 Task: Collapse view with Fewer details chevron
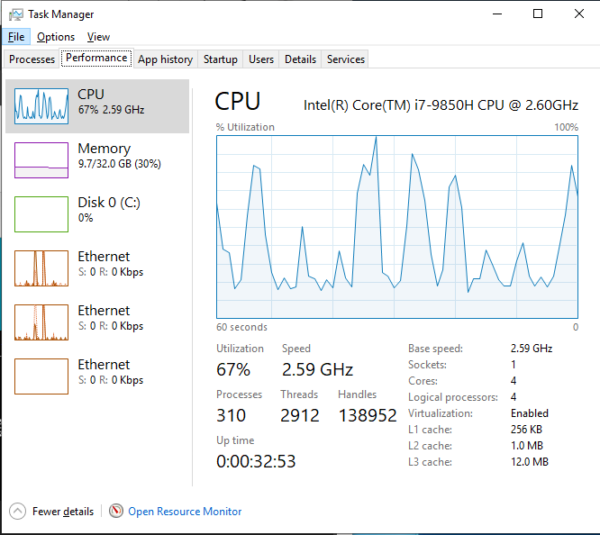point(18,511)
